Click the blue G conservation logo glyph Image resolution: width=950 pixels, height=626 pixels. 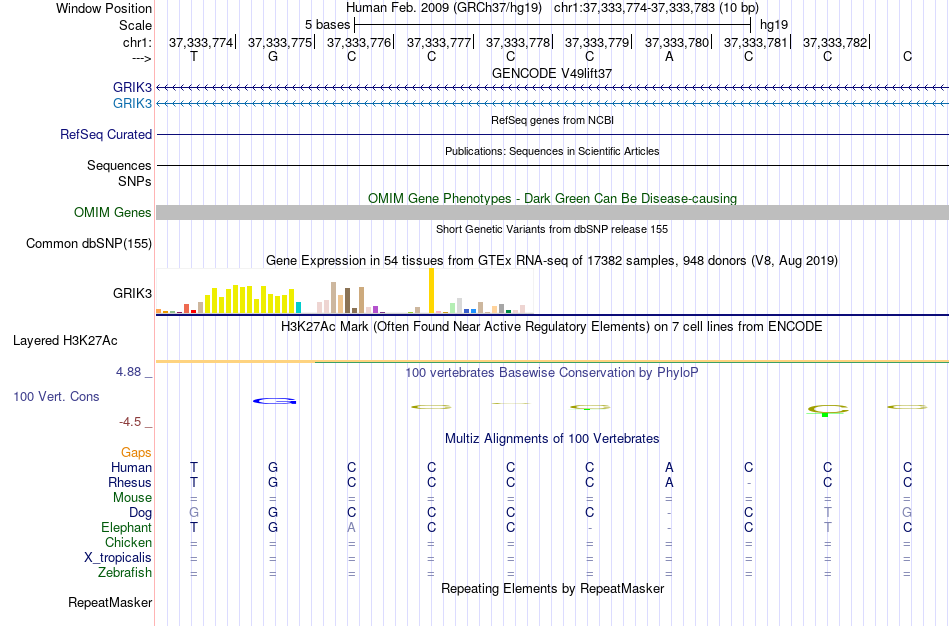pyautogui.click(x=274, y=401)
